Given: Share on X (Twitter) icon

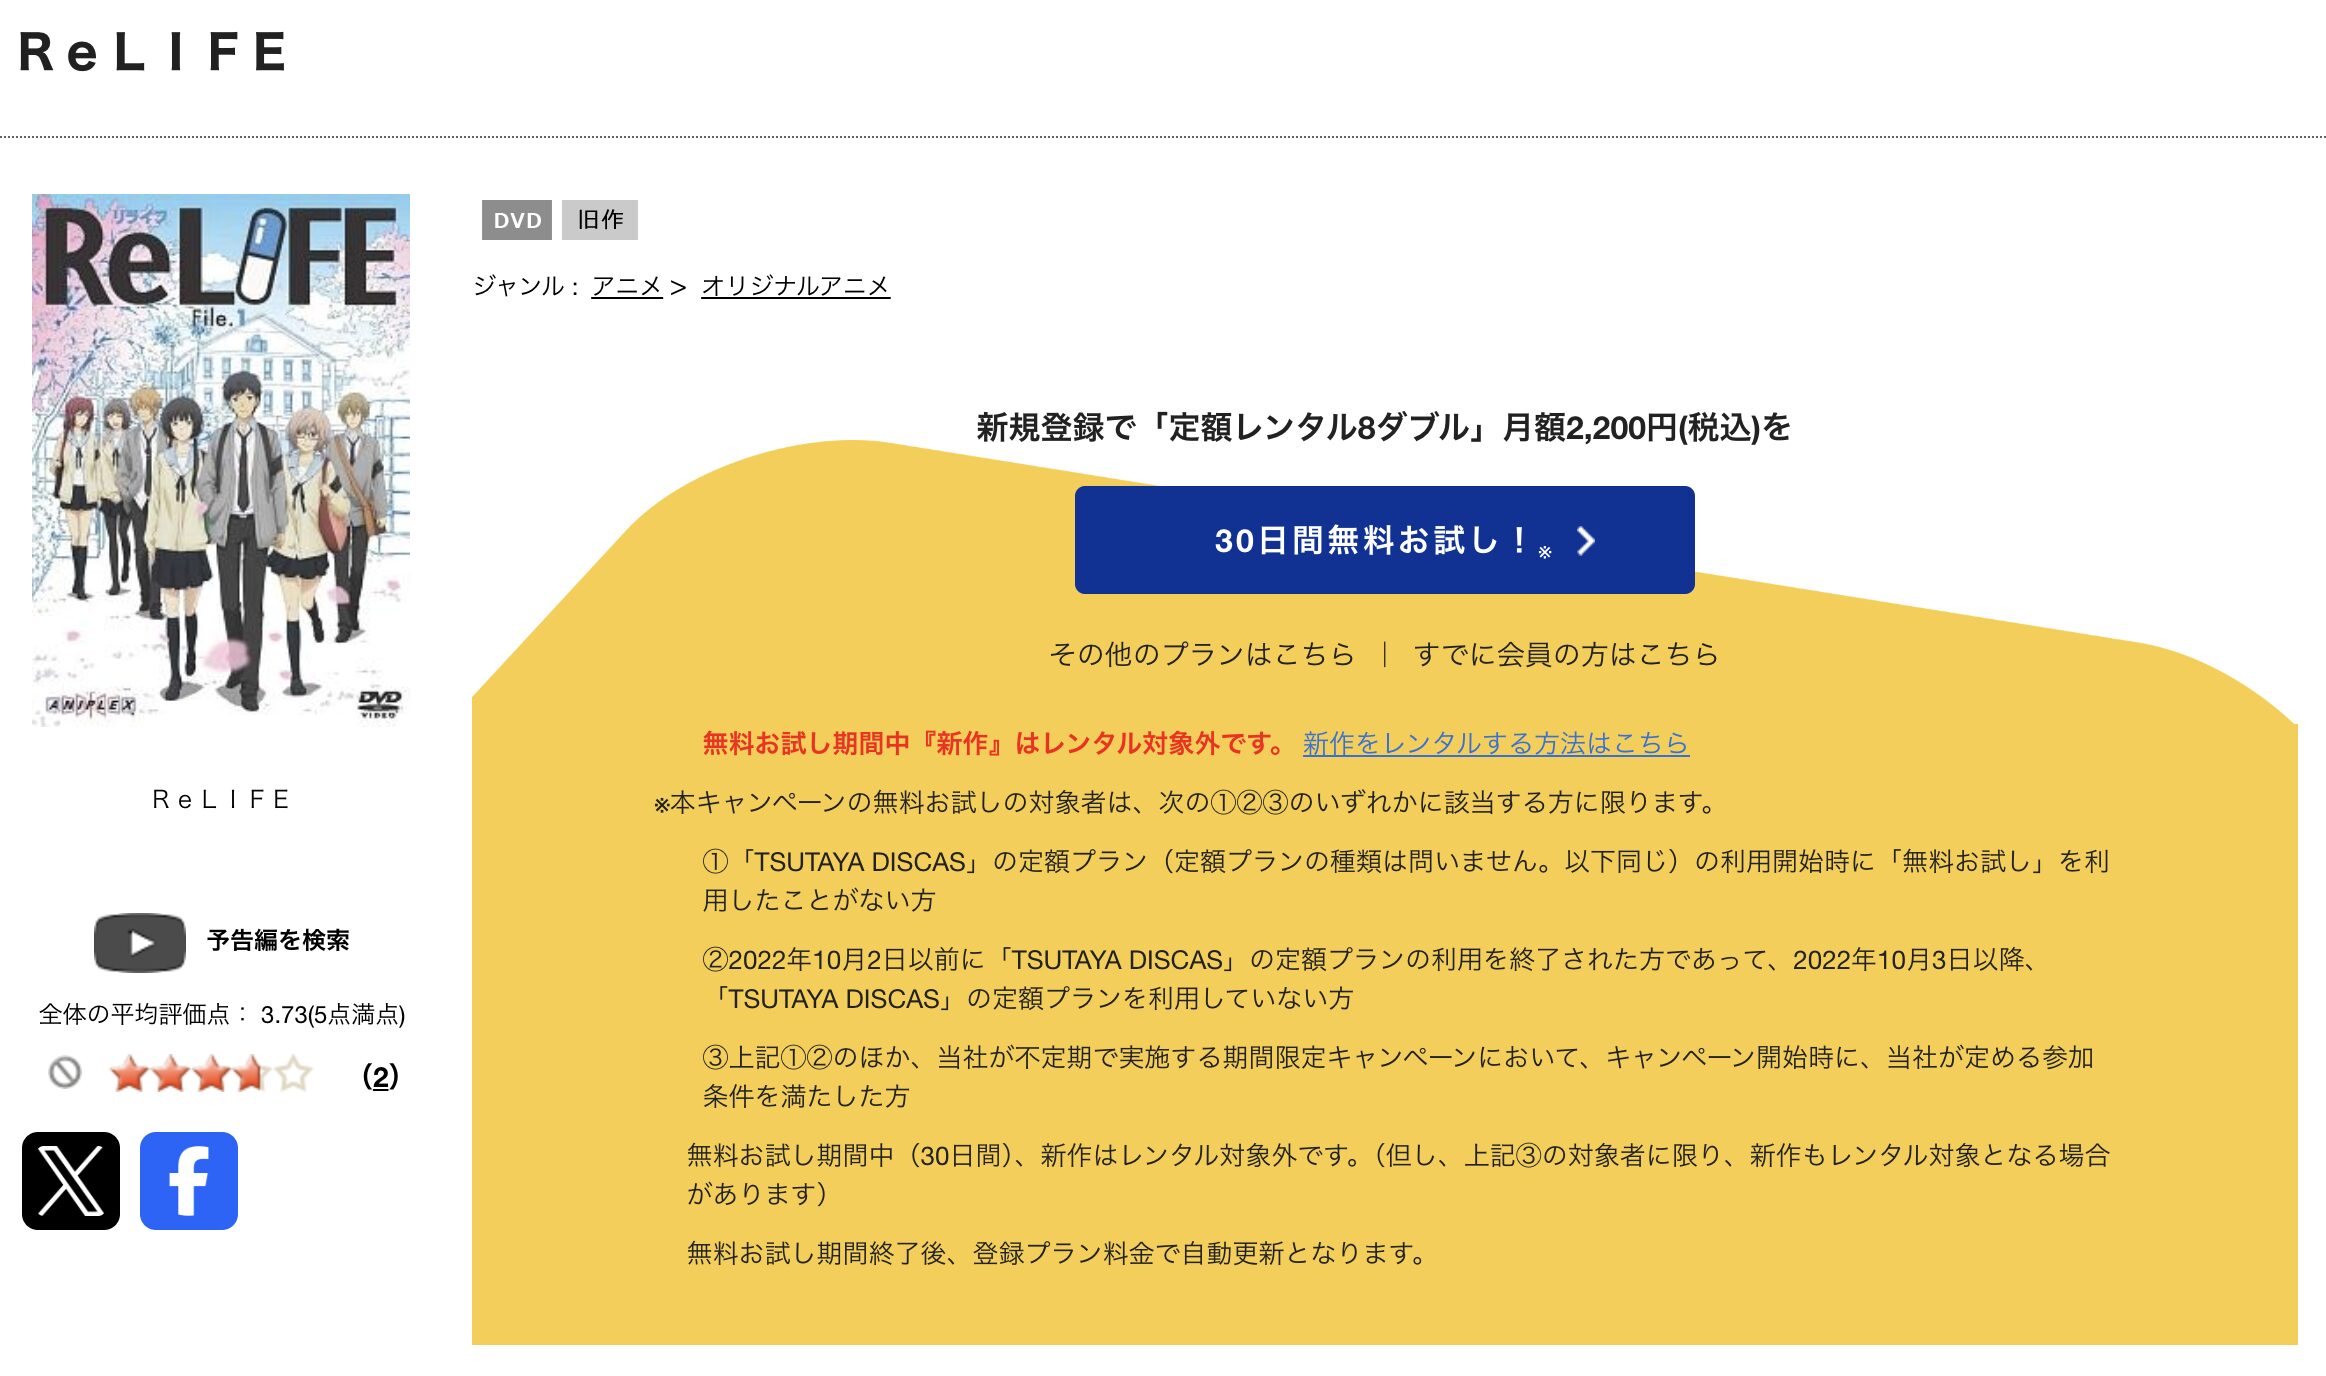Looking at the screenshot, I should click(x=71, y=1181).
